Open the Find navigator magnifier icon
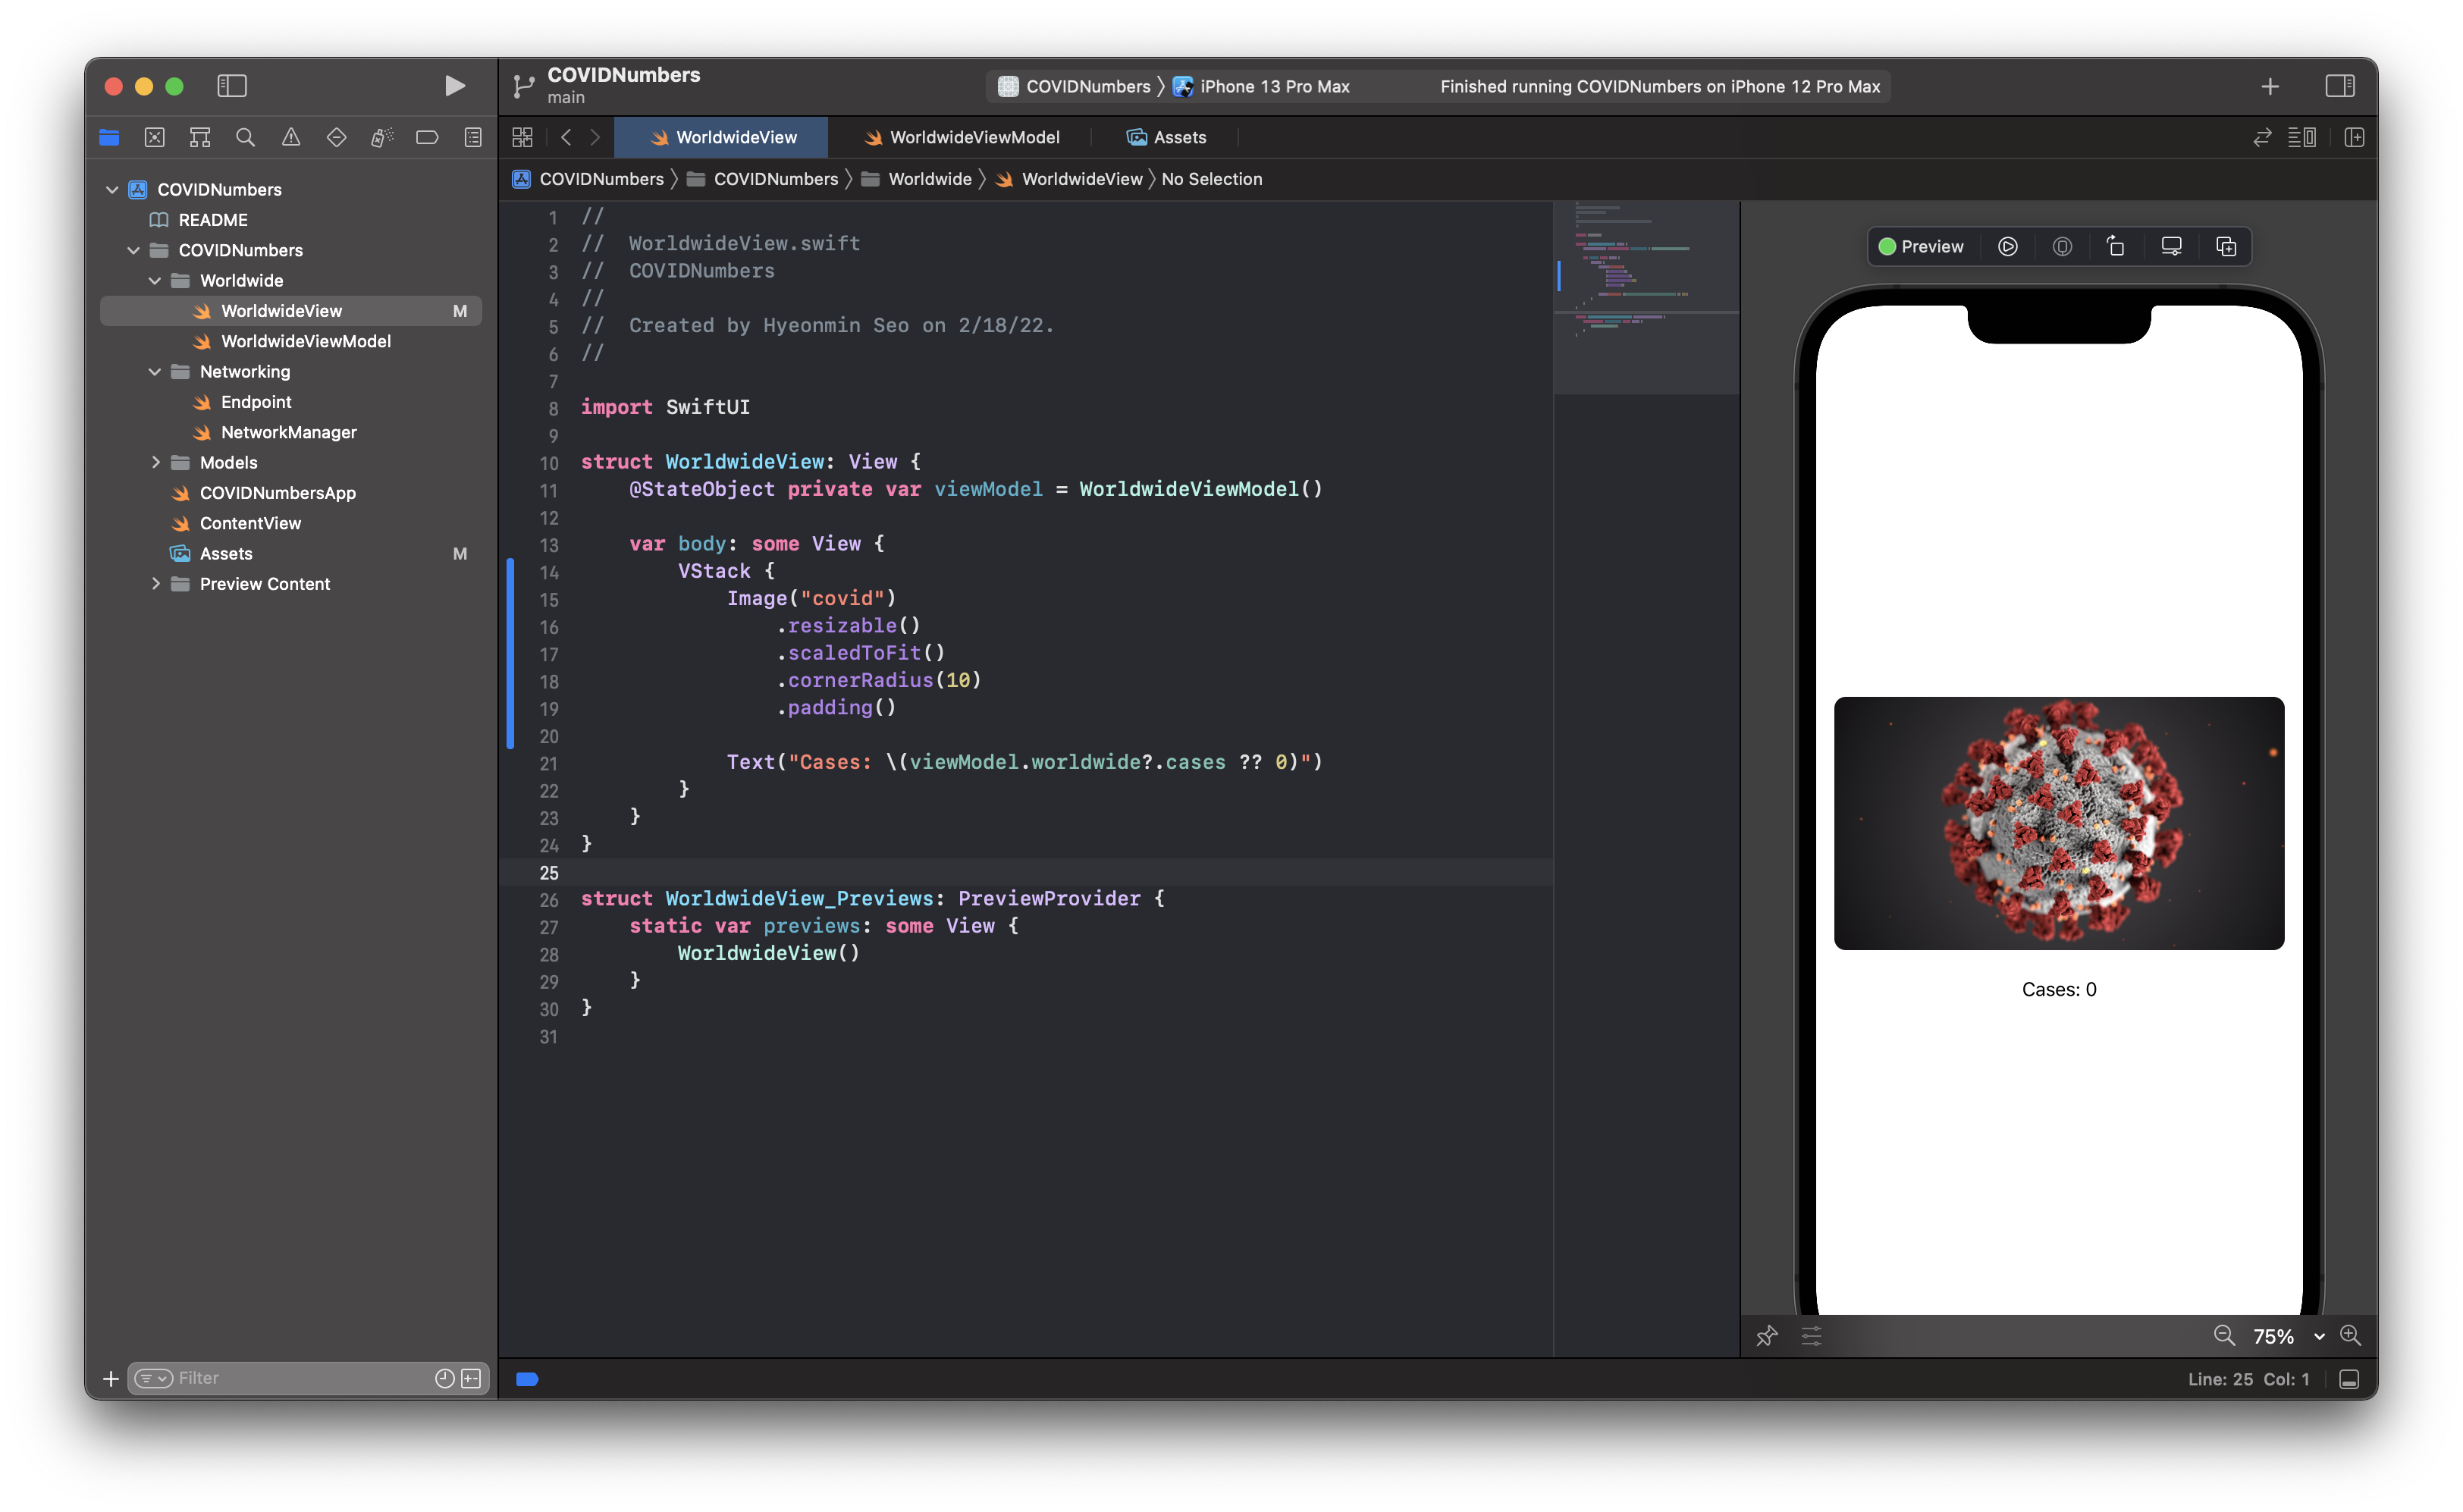Viewport: 2463px width, 1512px height. coord(245,137)
